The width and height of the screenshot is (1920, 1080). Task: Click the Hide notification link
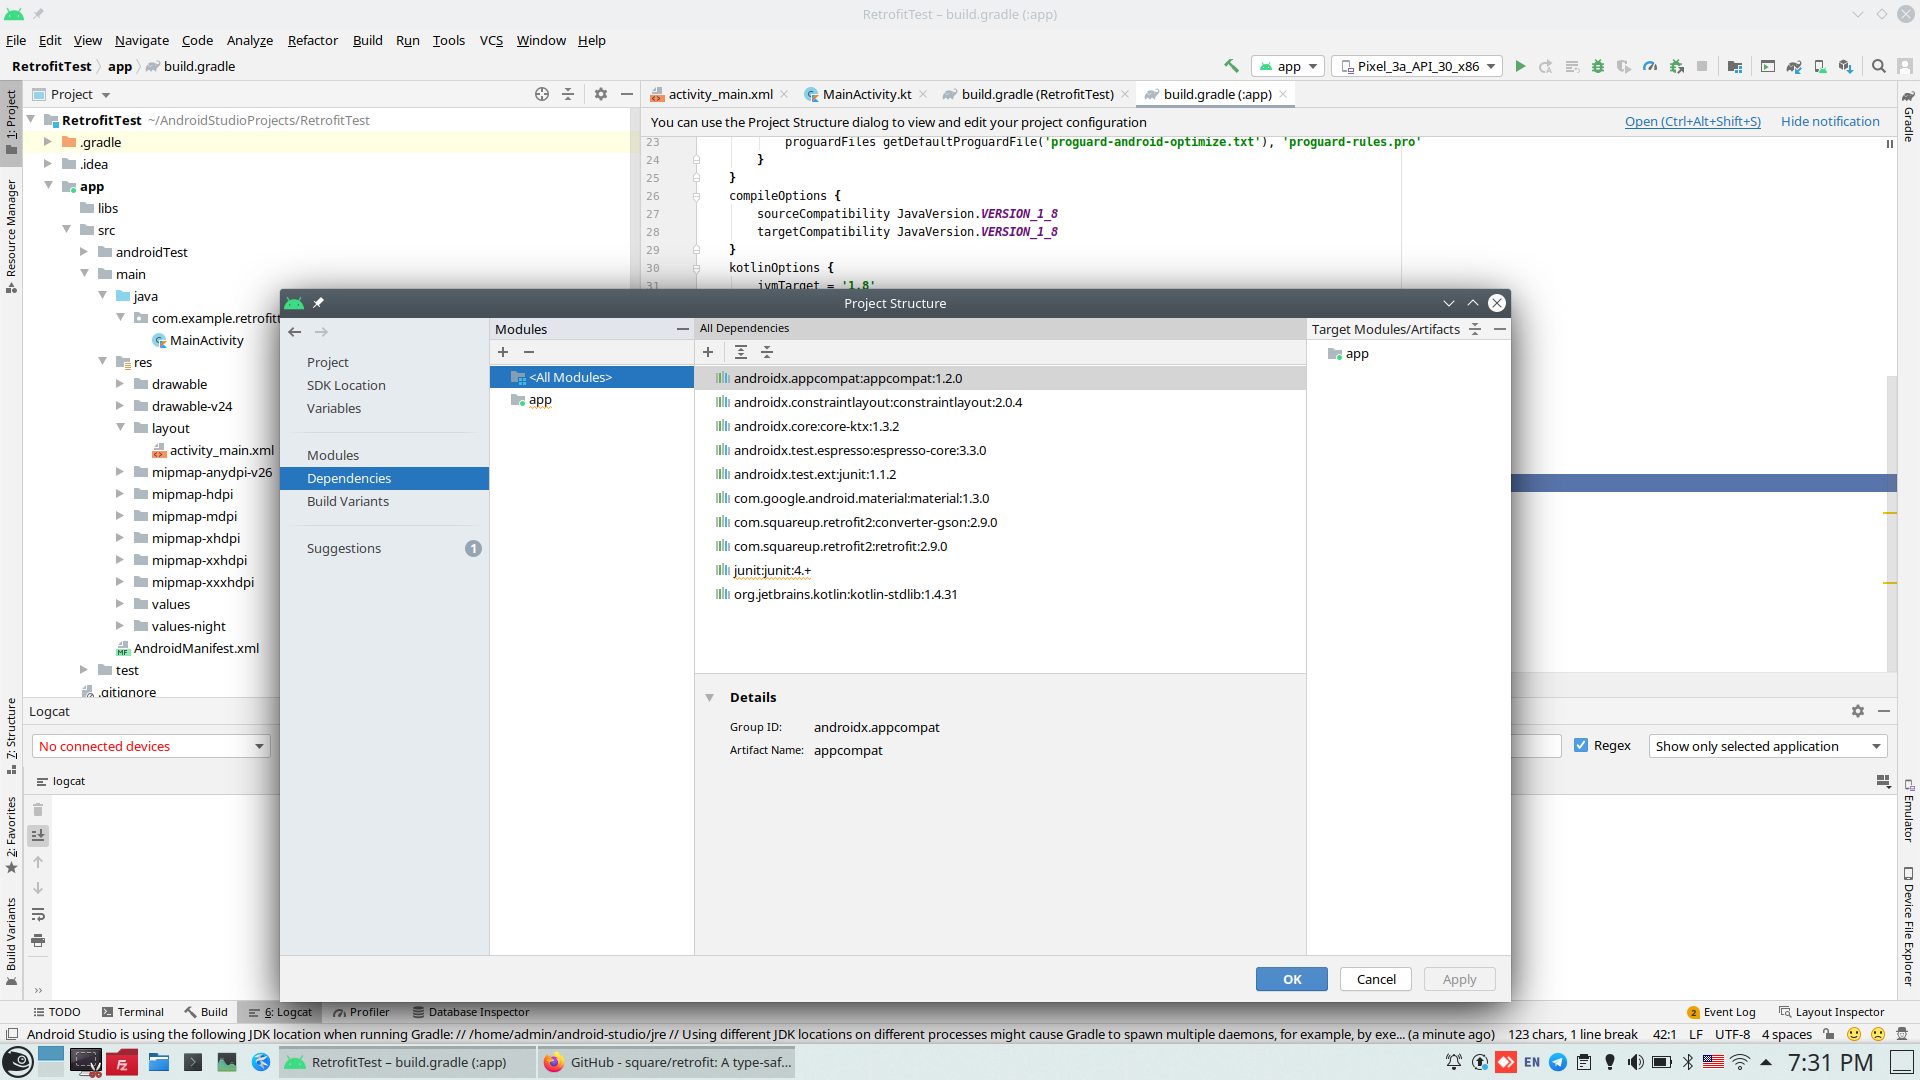click(1829, 121)
